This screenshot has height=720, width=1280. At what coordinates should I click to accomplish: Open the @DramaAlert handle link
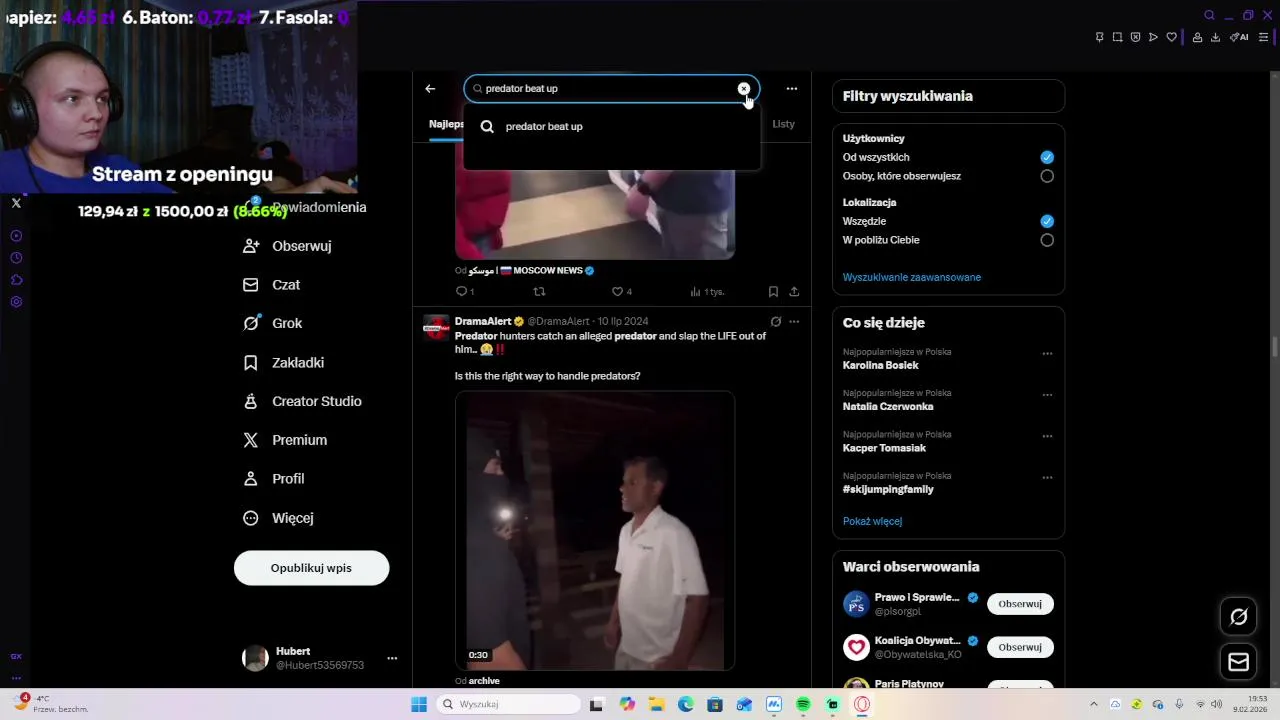coord(558,322)
